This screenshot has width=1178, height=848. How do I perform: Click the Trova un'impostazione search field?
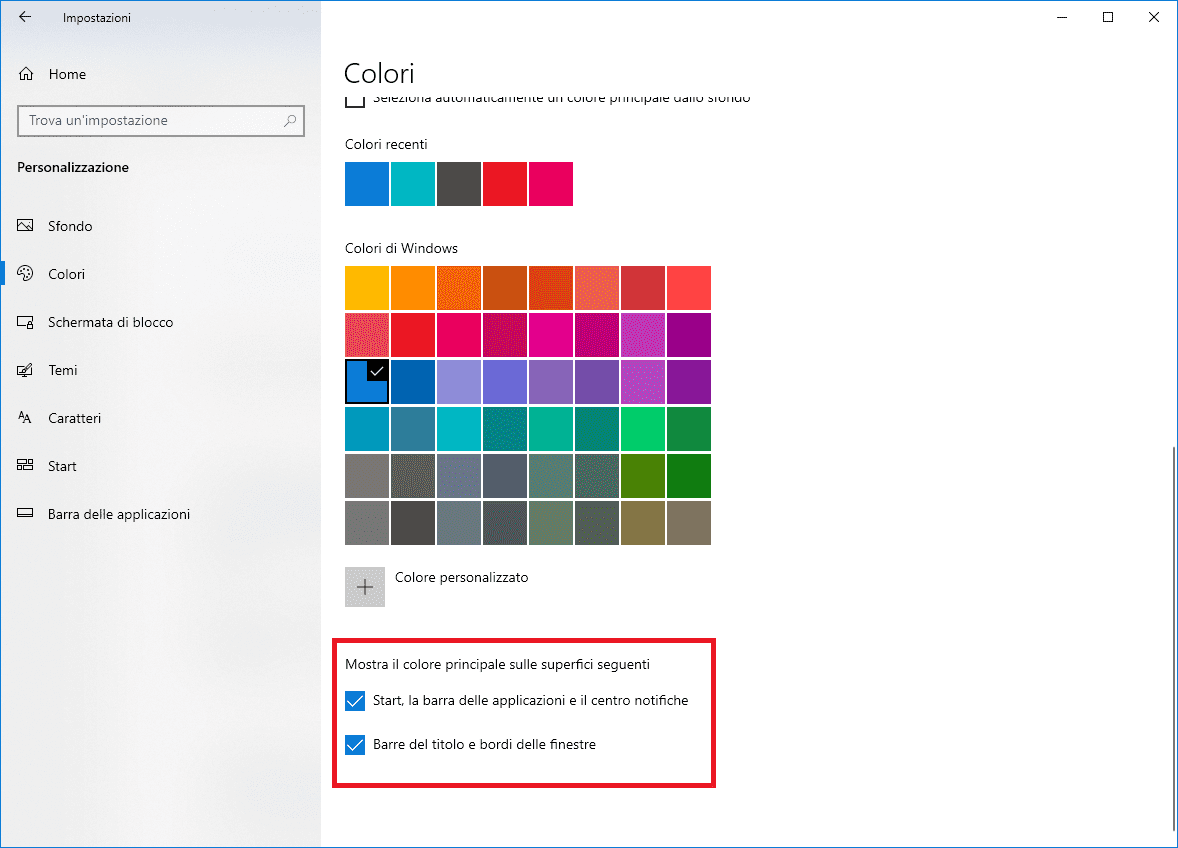click(150, 120)
